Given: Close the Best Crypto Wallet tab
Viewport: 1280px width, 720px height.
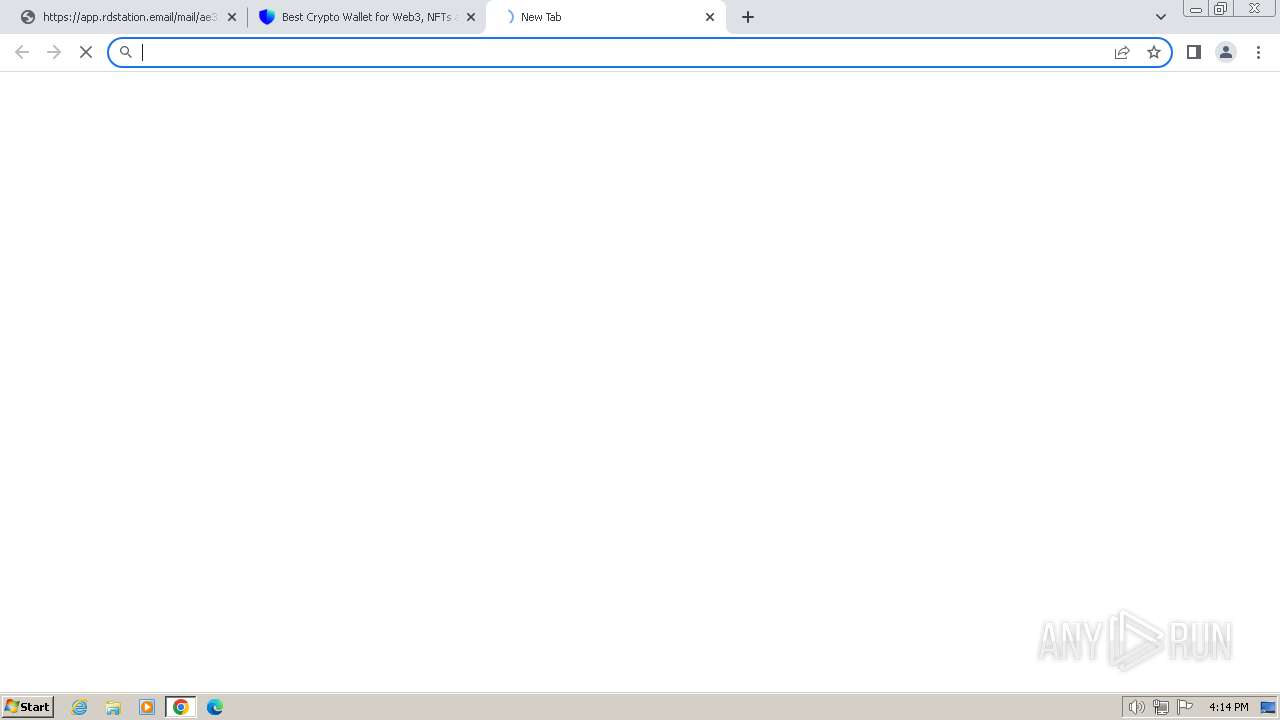Looking at the screenshot, I should coord(471,17).
